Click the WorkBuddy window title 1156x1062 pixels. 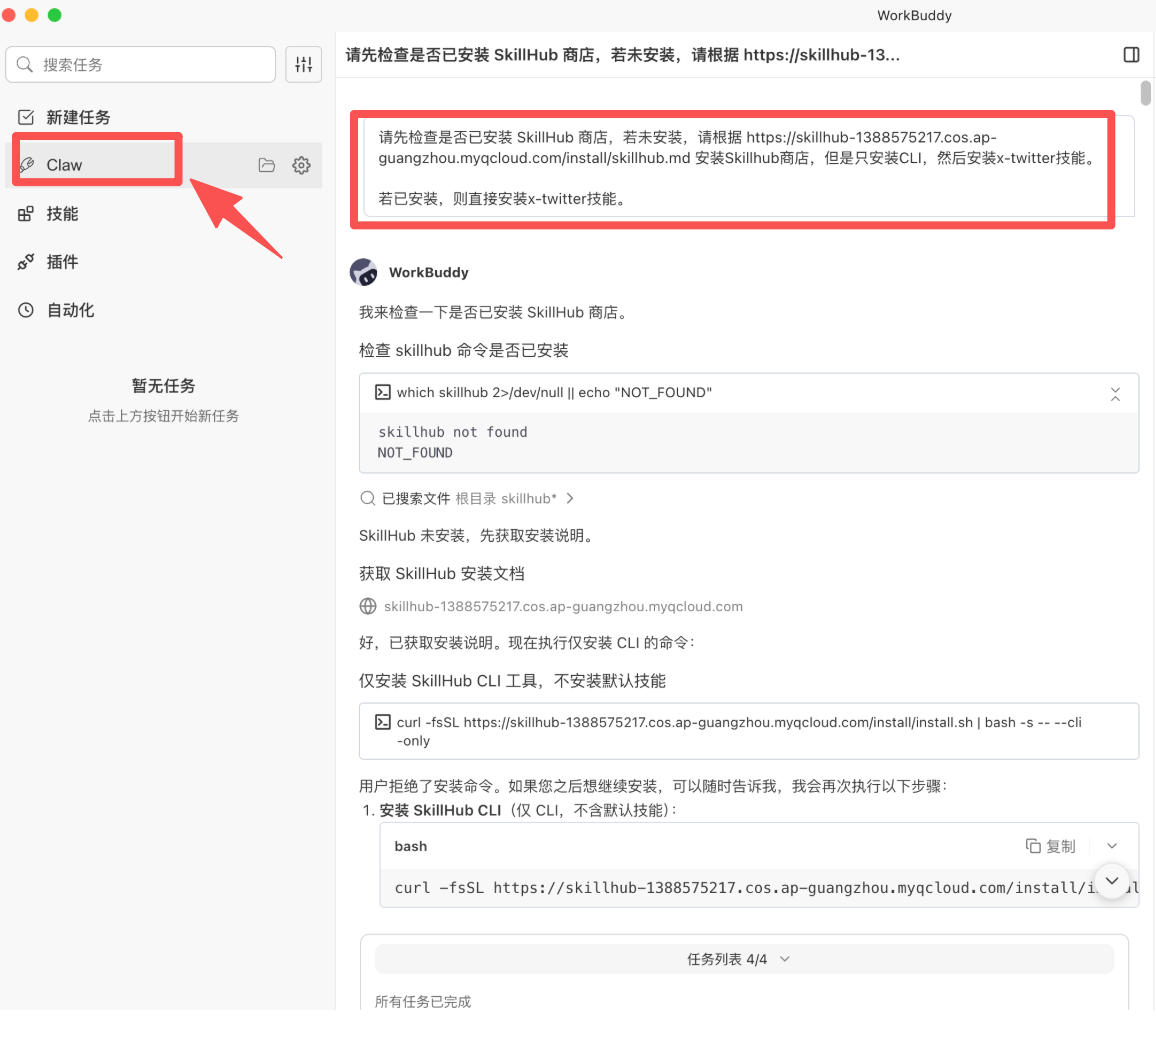[914, 15]
